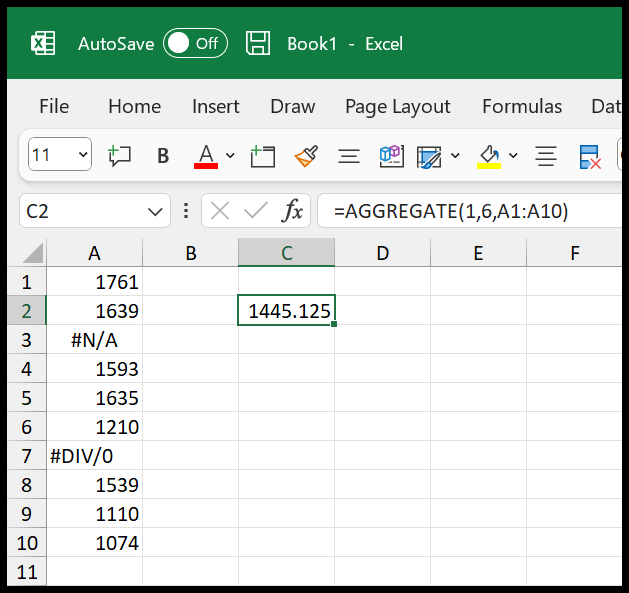629x593 pixels.
Task: Select column D header
Action: (x=383, y=253)
